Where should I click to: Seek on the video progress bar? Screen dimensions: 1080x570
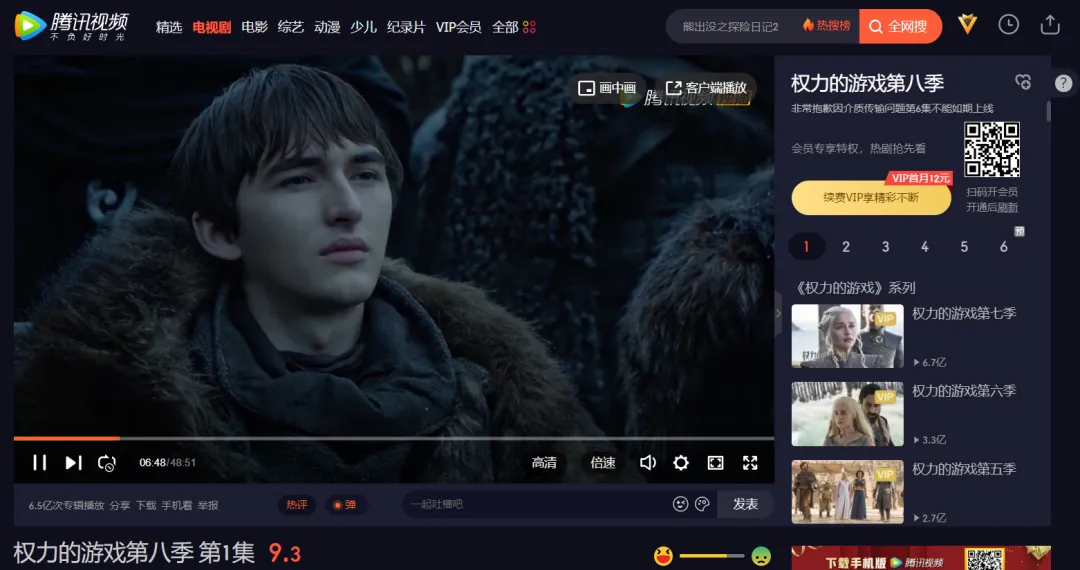pyautogui.click(x=394, y=438)
